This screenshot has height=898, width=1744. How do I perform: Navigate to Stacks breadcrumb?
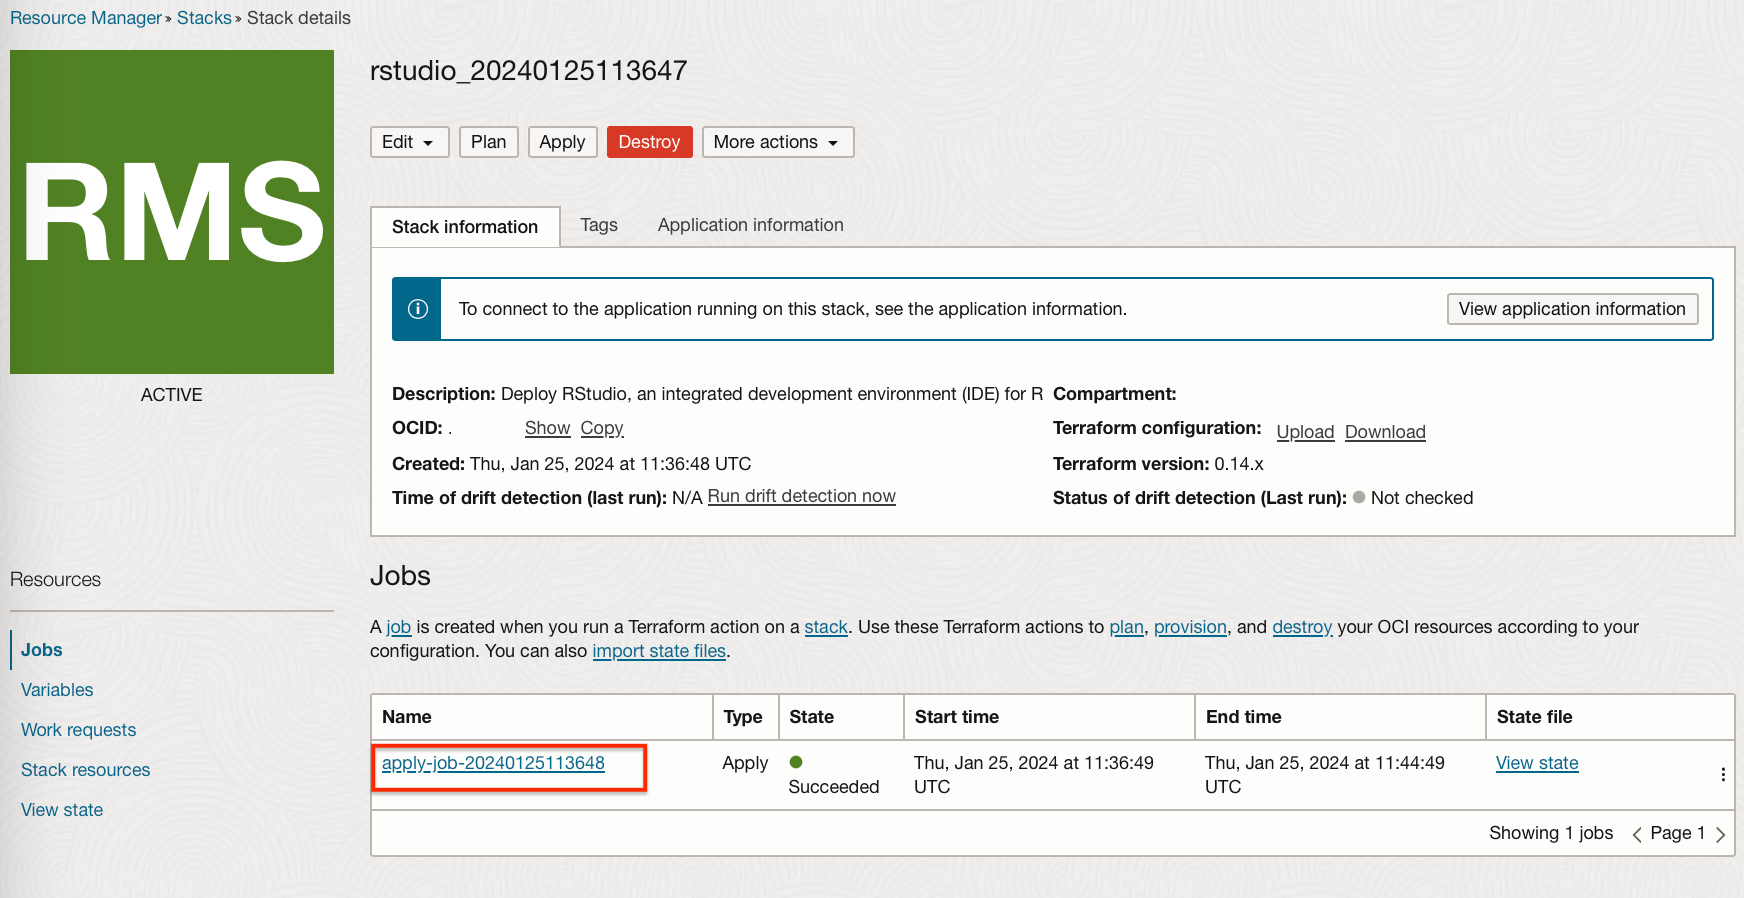pos(204,18)
